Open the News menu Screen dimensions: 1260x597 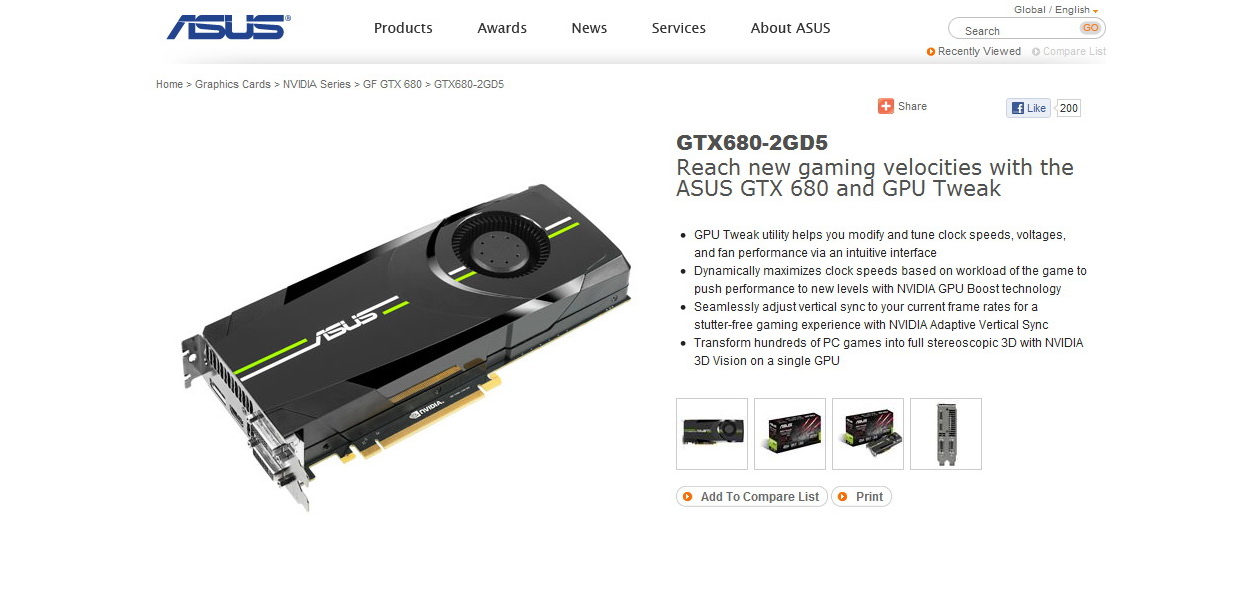[589, 28]
